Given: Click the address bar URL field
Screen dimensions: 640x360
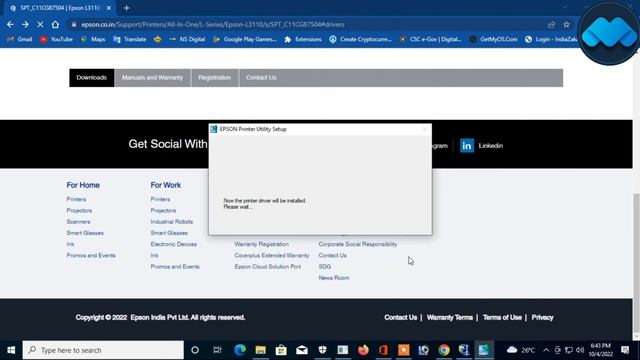Looking at the screenshot, I should pos(306,24).
